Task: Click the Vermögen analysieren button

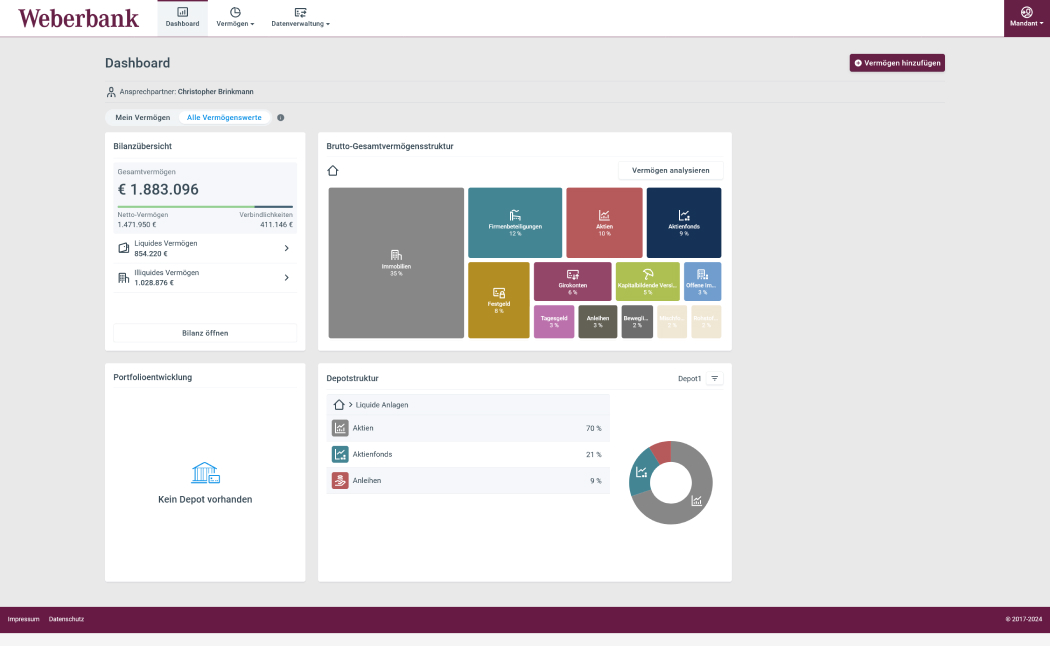Action: tap(670, 170)
